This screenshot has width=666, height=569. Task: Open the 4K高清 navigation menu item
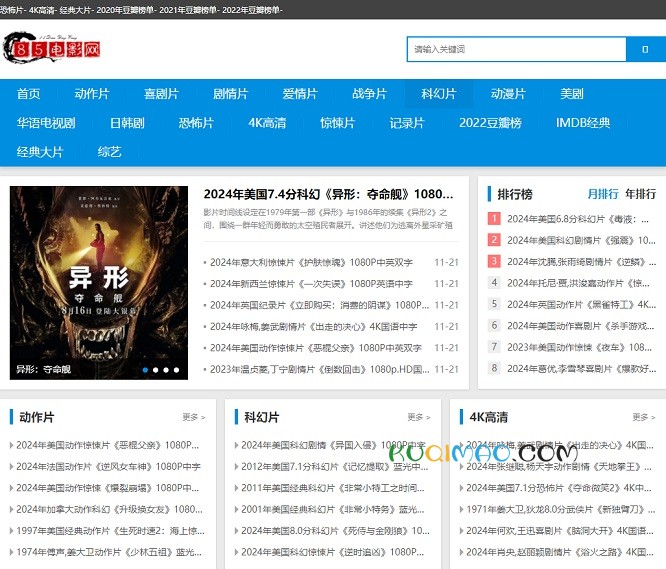267,123
